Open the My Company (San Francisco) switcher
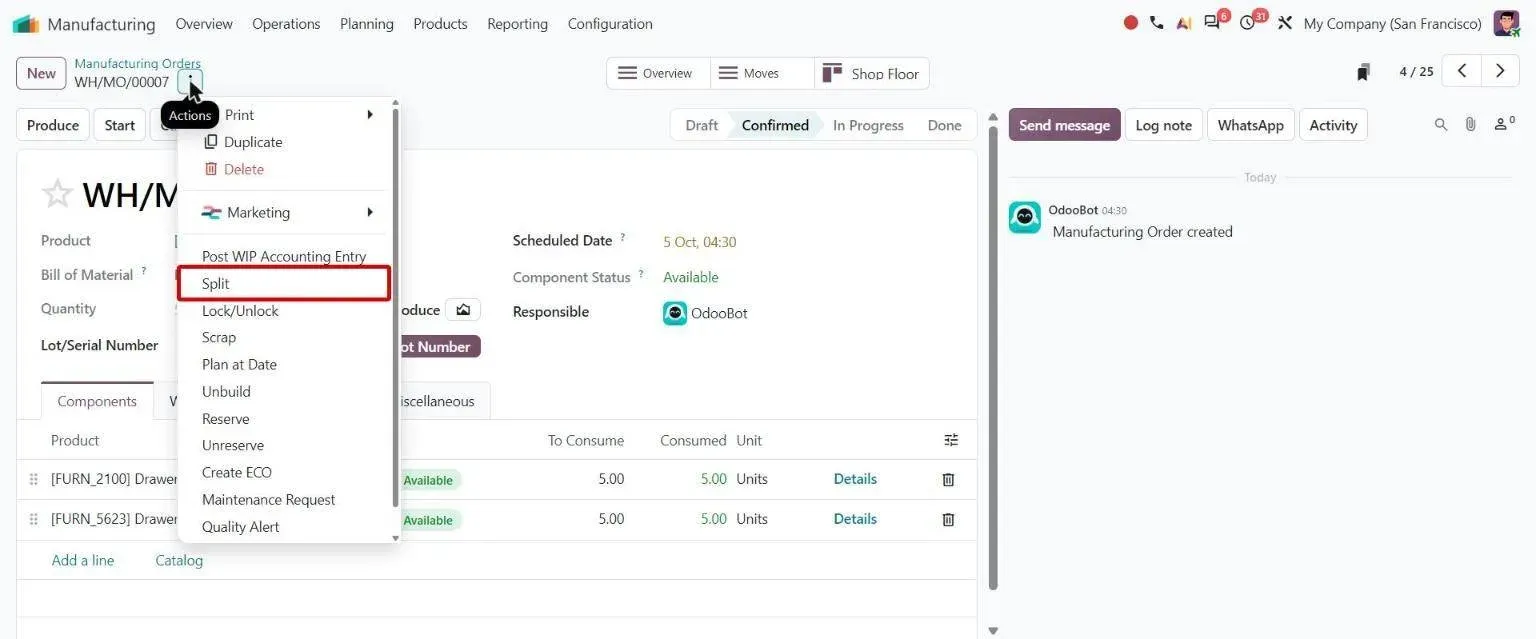The image size is (1536, 639). pyautogui.click(x=1392, y=23)
